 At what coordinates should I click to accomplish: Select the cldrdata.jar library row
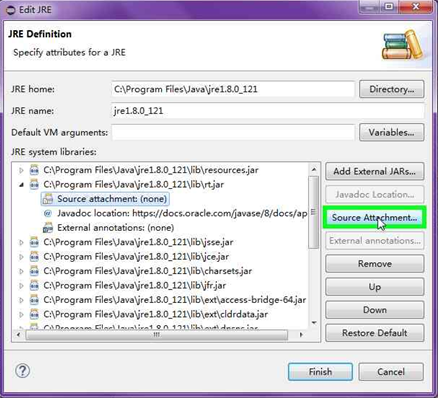[155, 314]
